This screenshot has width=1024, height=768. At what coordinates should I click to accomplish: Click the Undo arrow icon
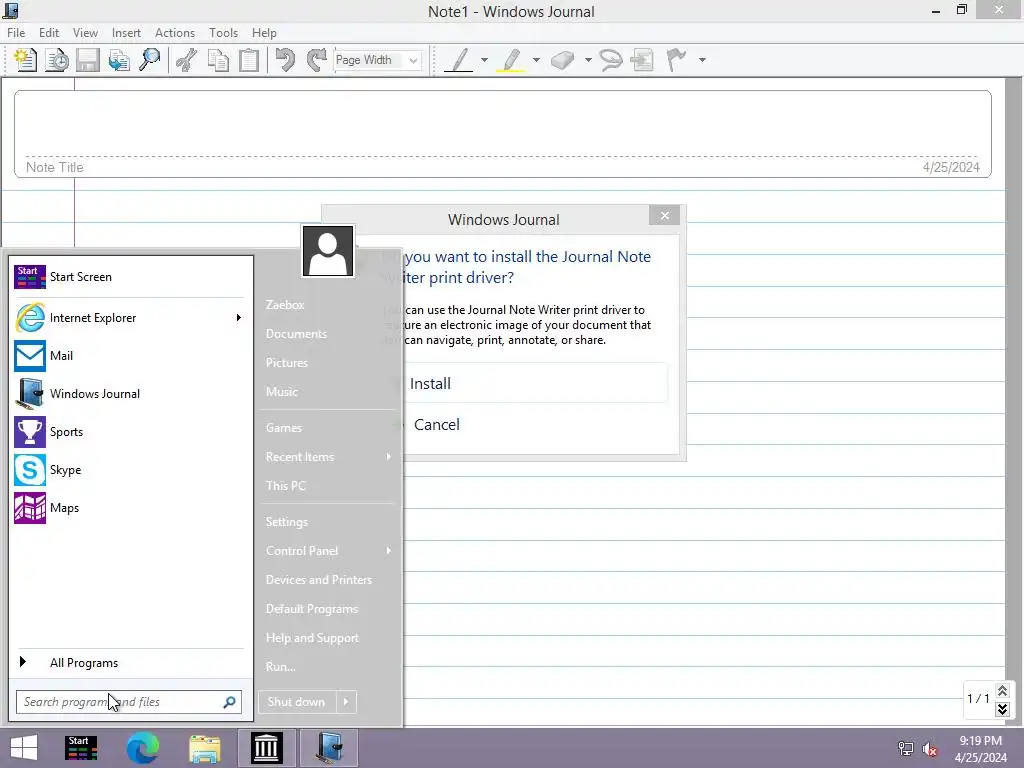tap(285, 60)
